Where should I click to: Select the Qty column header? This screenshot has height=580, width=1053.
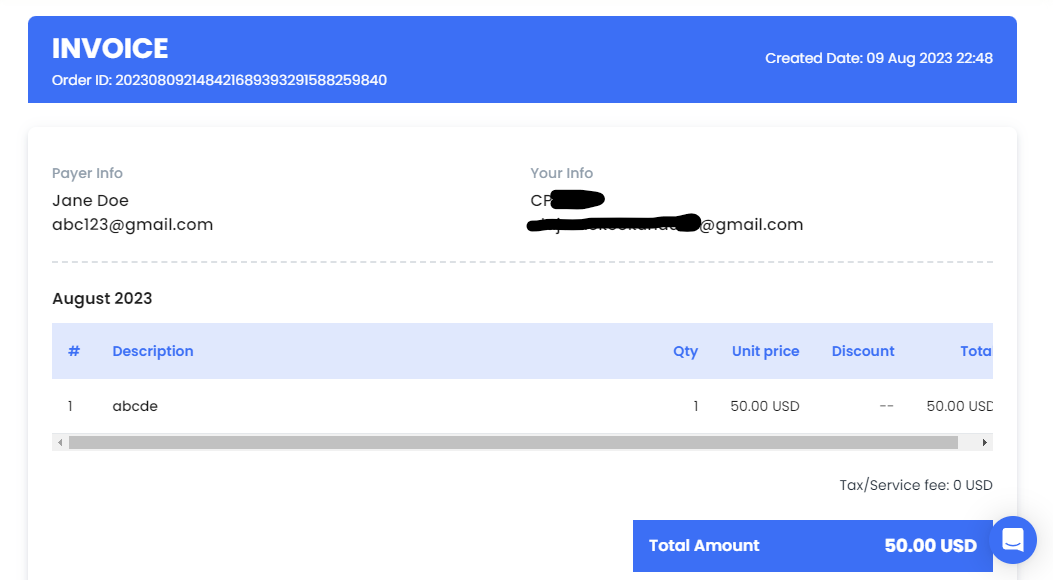(x=685, y=351)
